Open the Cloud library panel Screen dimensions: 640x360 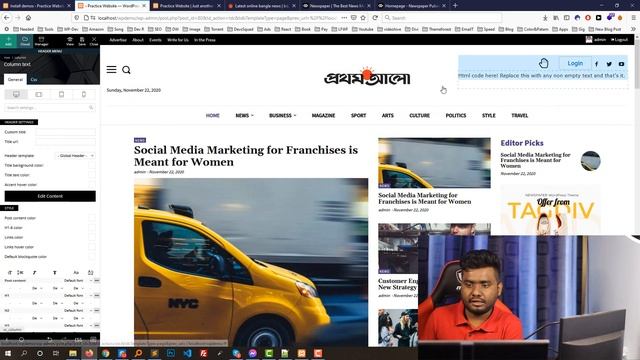pos(25,40)
